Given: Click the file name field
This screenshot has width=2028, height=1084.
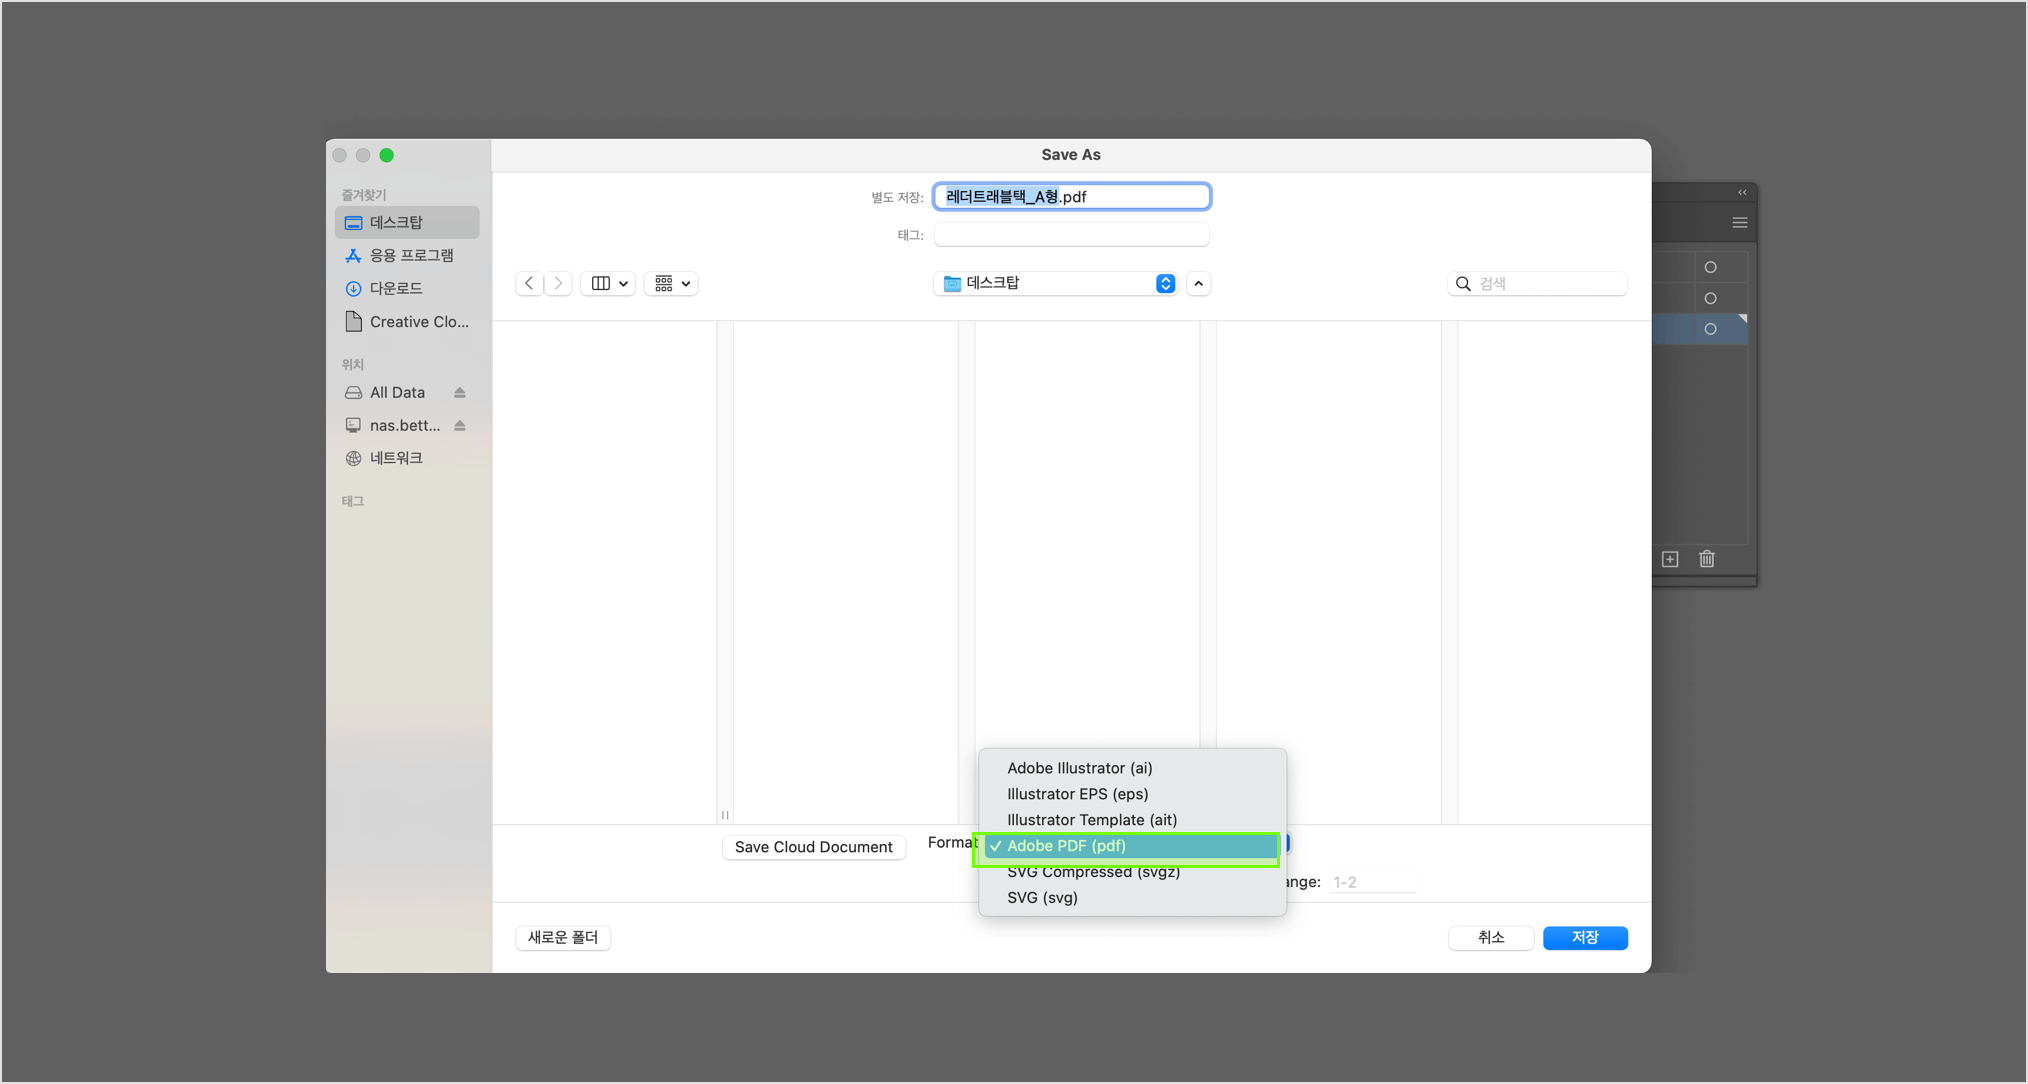Looking at the screenshot, I should [1072, 197].
